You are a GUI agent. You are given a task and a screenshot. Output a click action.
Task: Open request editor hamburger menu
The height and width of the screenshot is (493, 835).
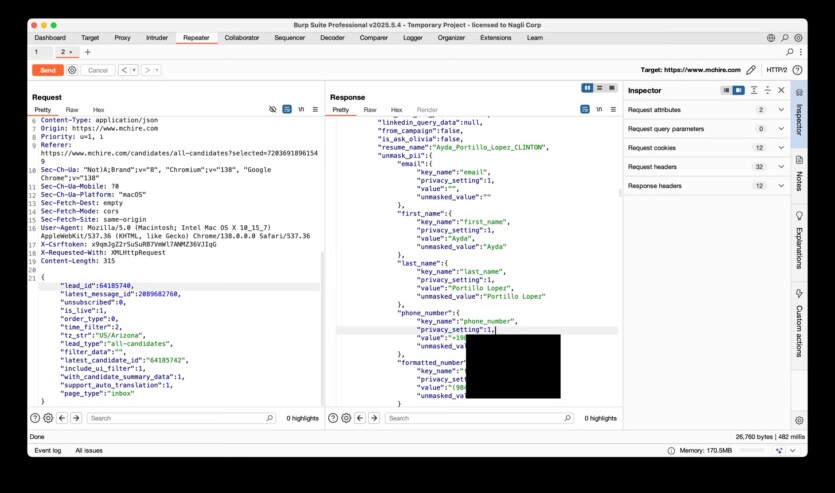pos(315,109)
